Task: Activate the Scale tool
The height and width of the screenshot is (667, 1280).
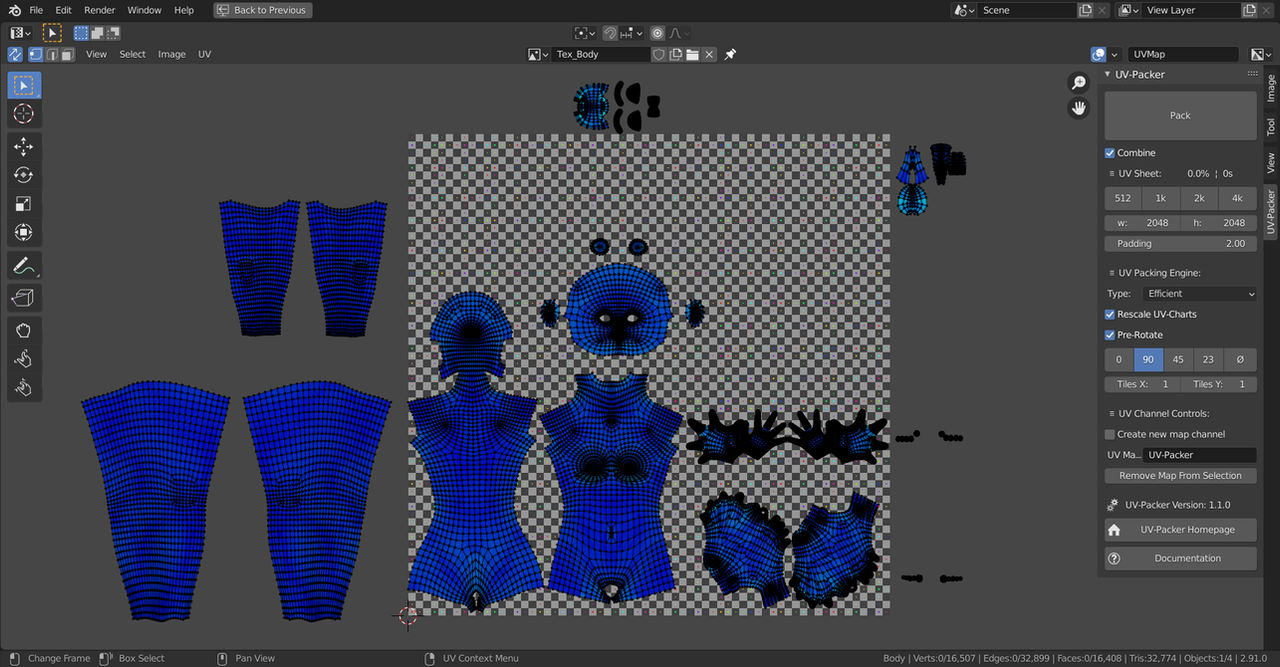Action: [x=23, y=204]
